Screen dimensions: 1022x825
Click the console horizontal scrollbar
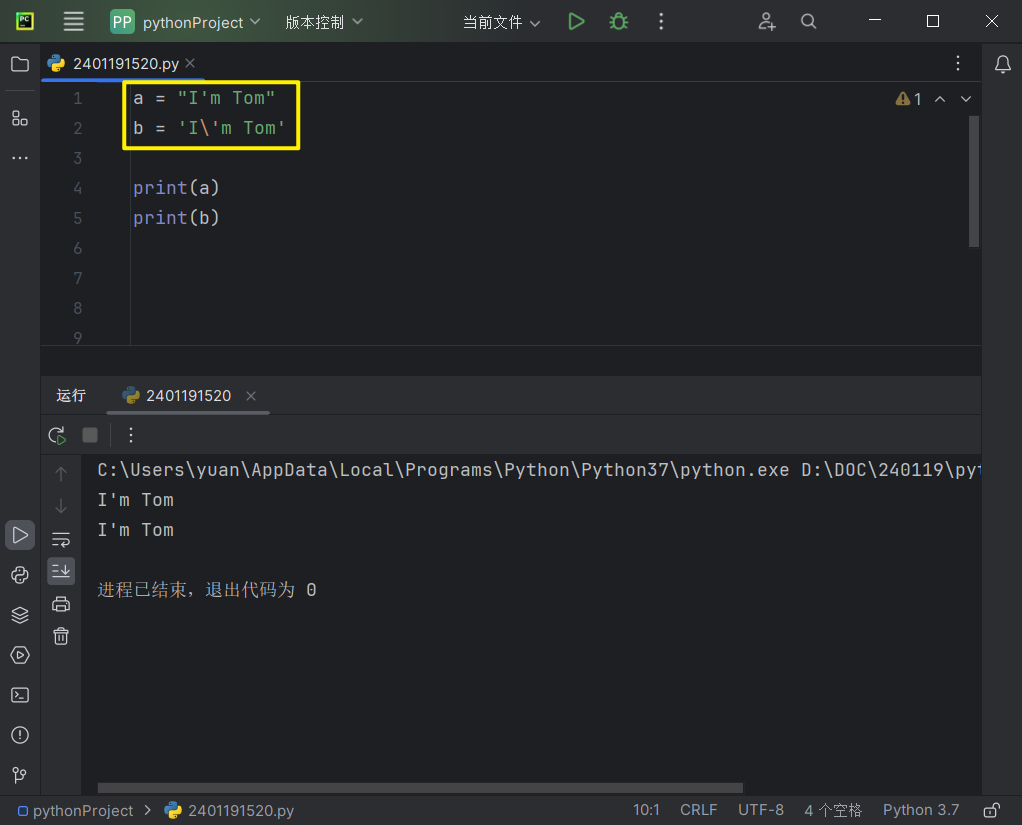pos(420,788)
